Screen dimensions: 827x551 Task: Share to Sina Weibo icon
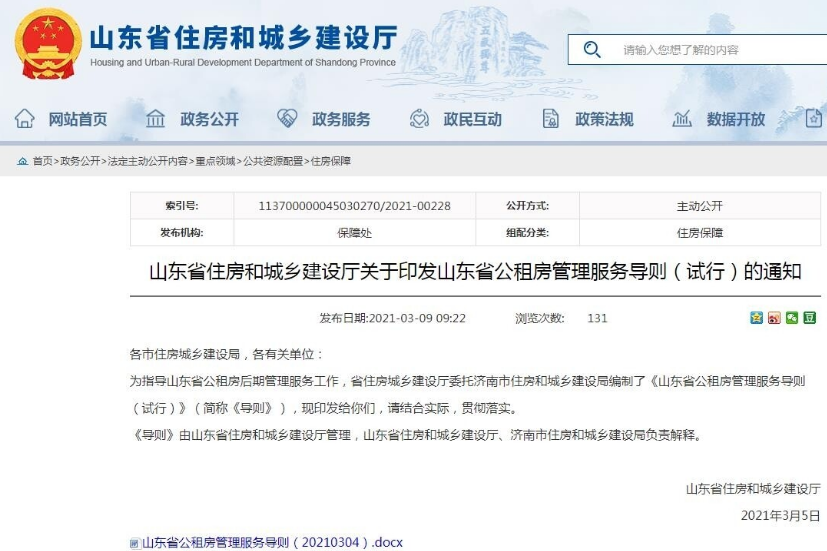pos(774,317)
